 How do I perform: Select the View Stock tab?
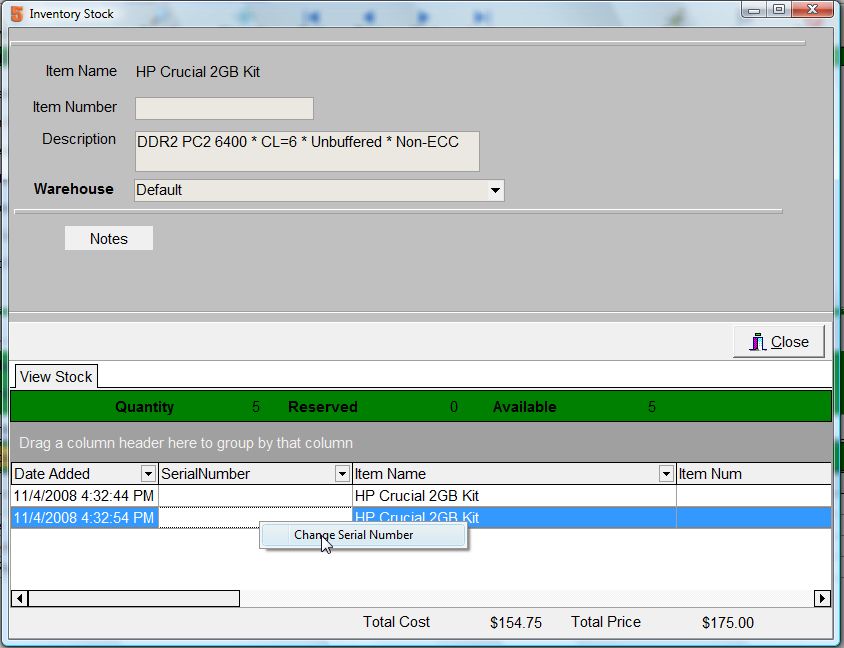click(x=56, y=377)
